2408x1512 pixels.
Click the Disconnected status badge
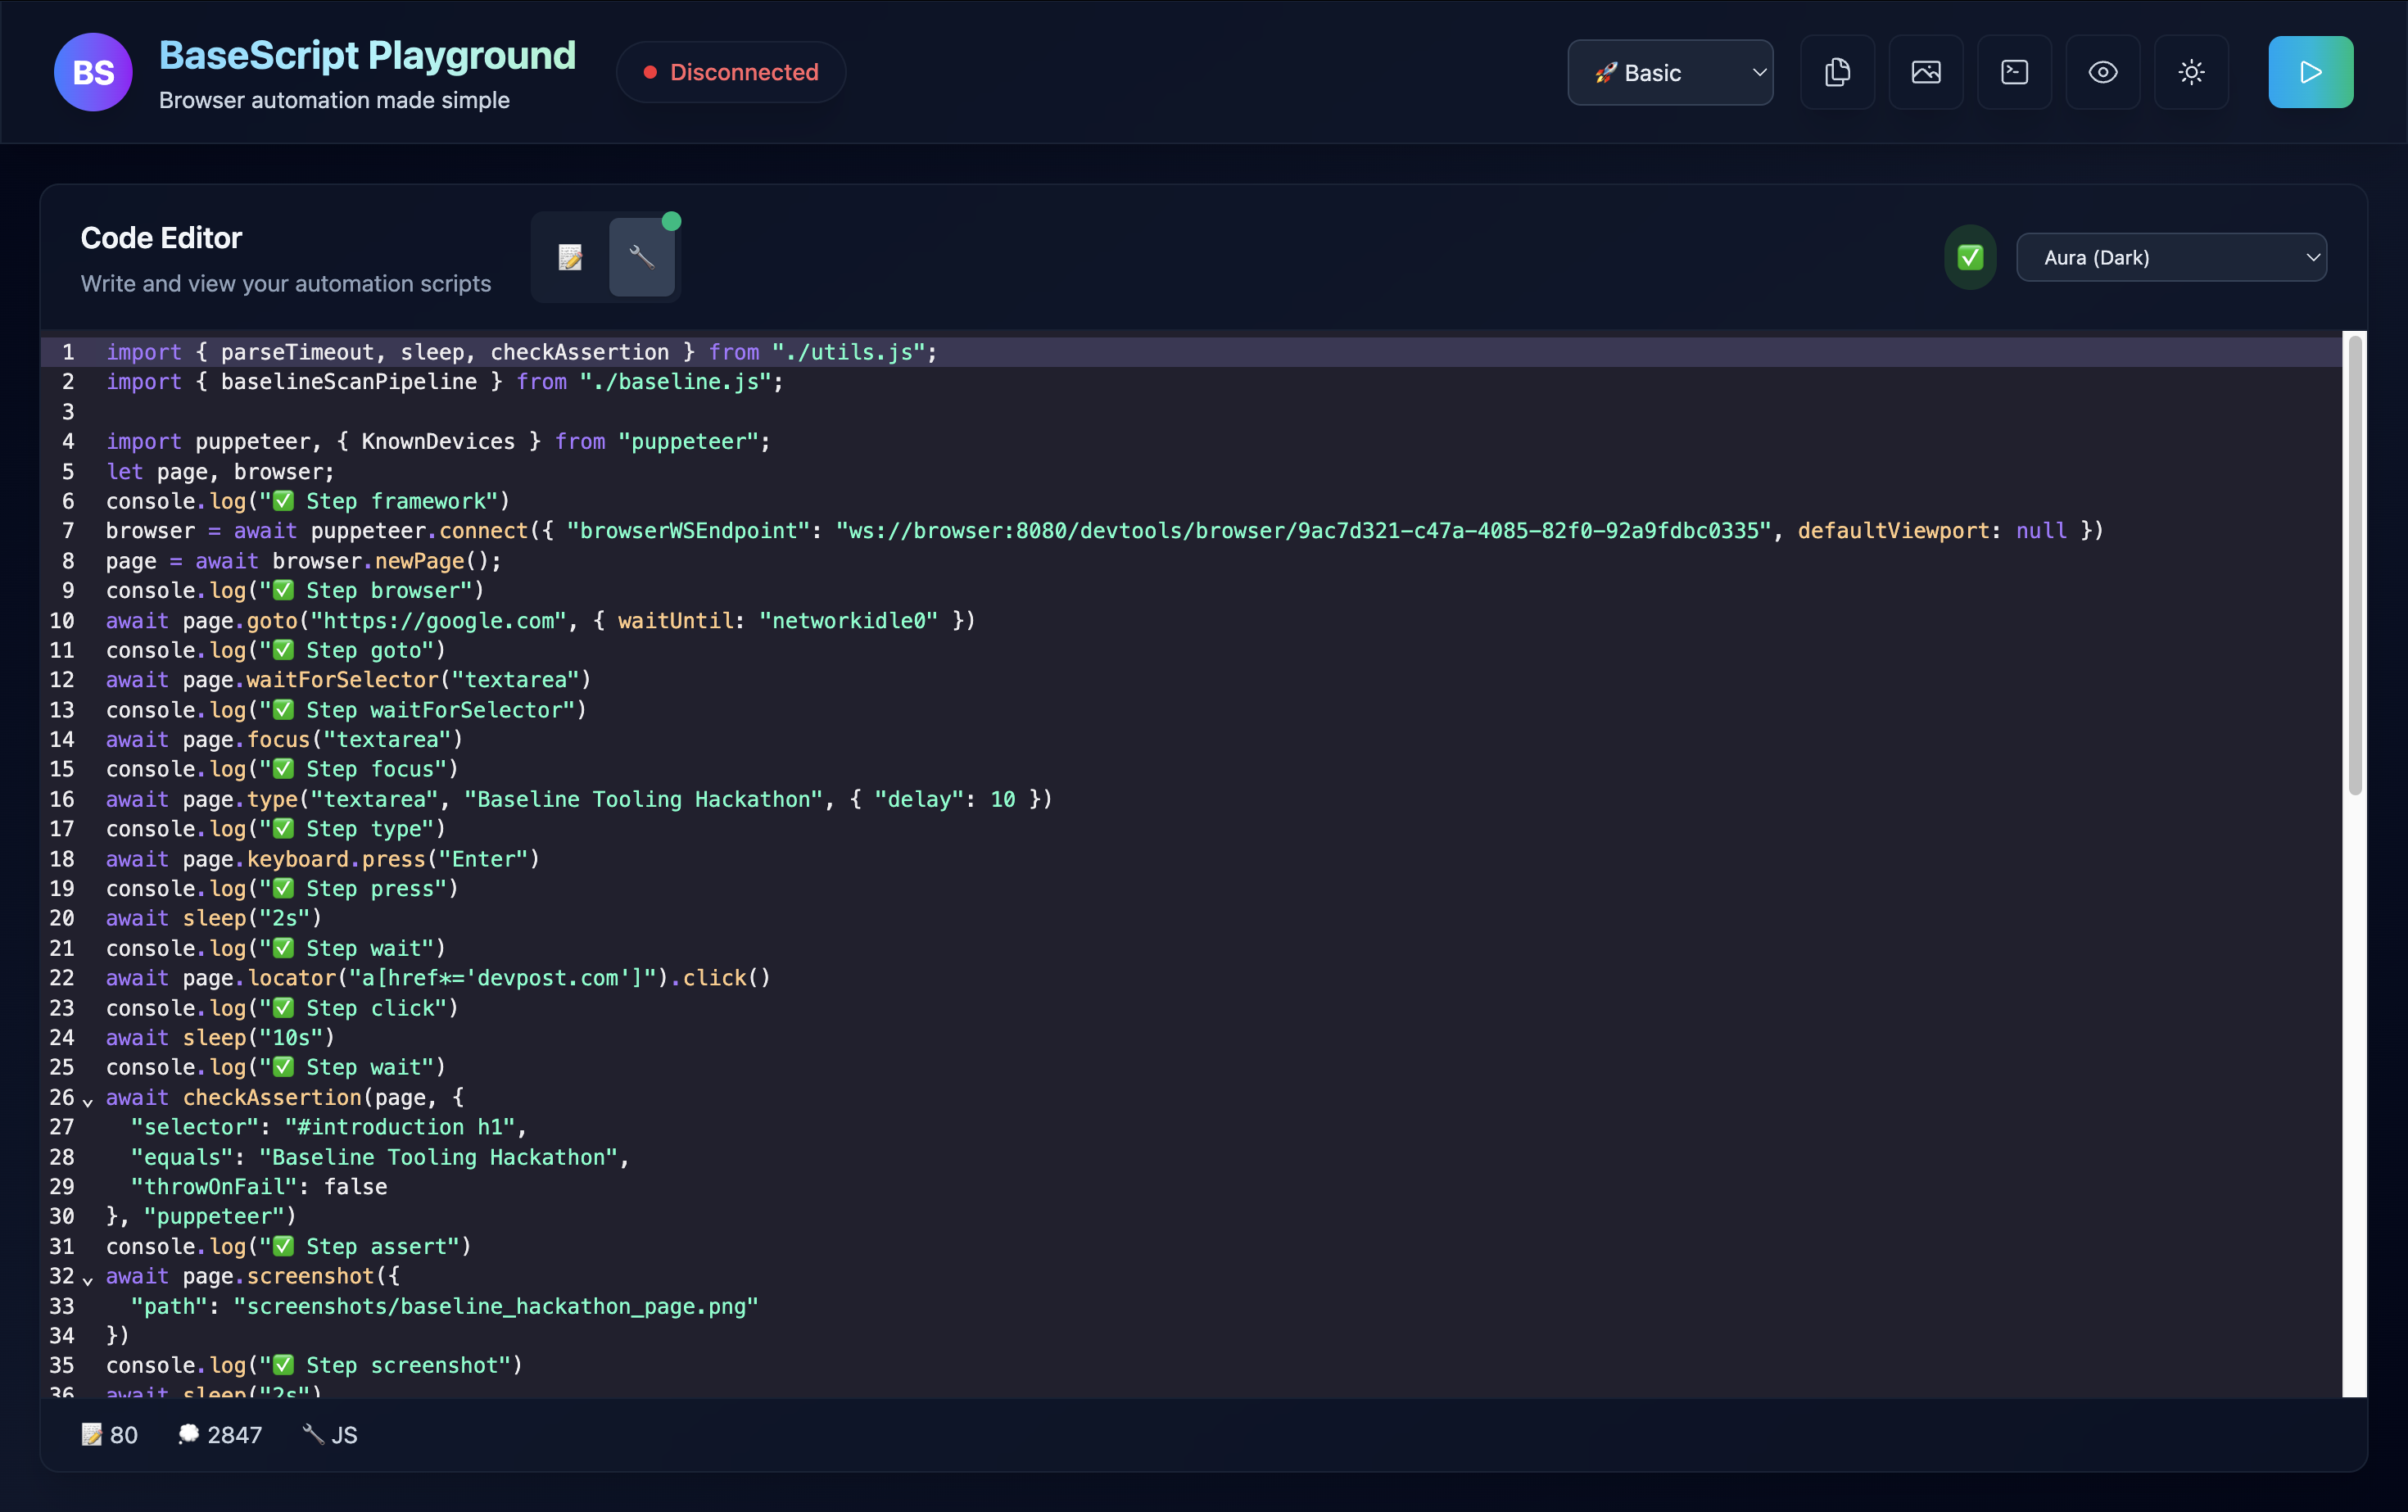pos(731,72)
